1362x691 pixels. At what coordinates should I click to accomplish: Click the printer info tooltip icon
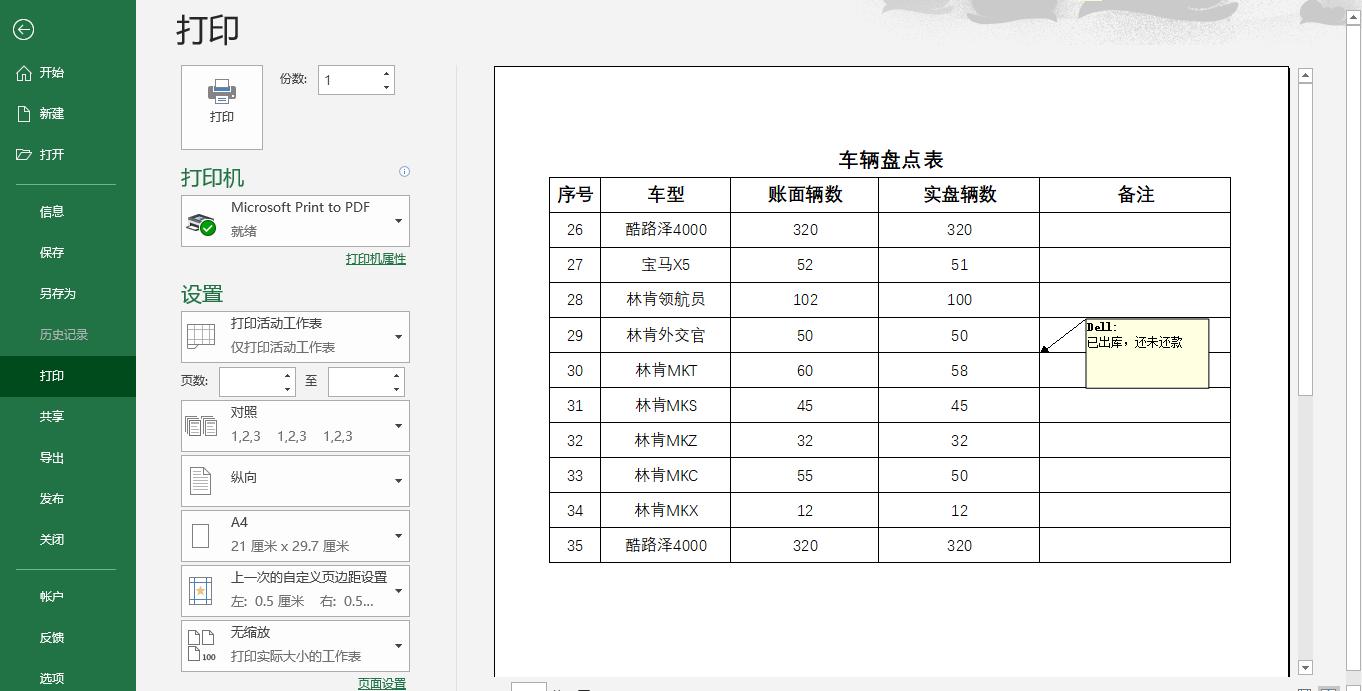[x=404, y=172]
